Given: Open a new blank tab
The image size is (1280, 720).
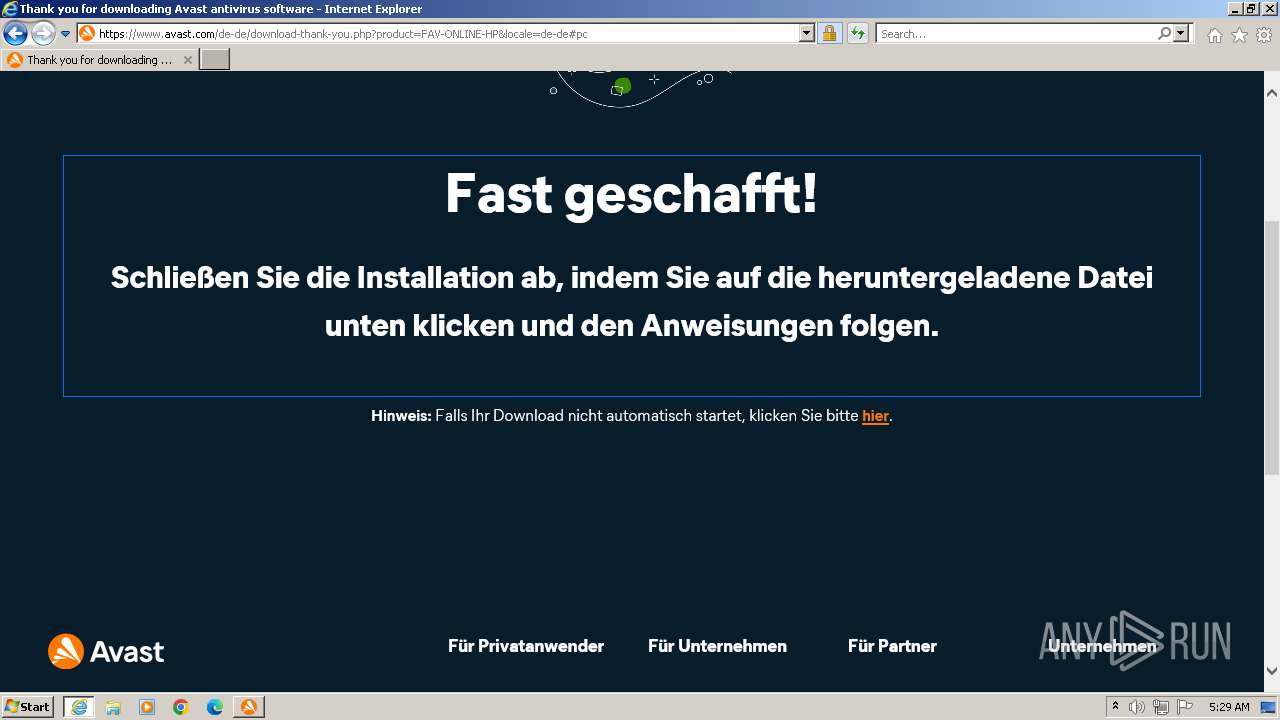Looking at the screenshot, I should 215,60.
